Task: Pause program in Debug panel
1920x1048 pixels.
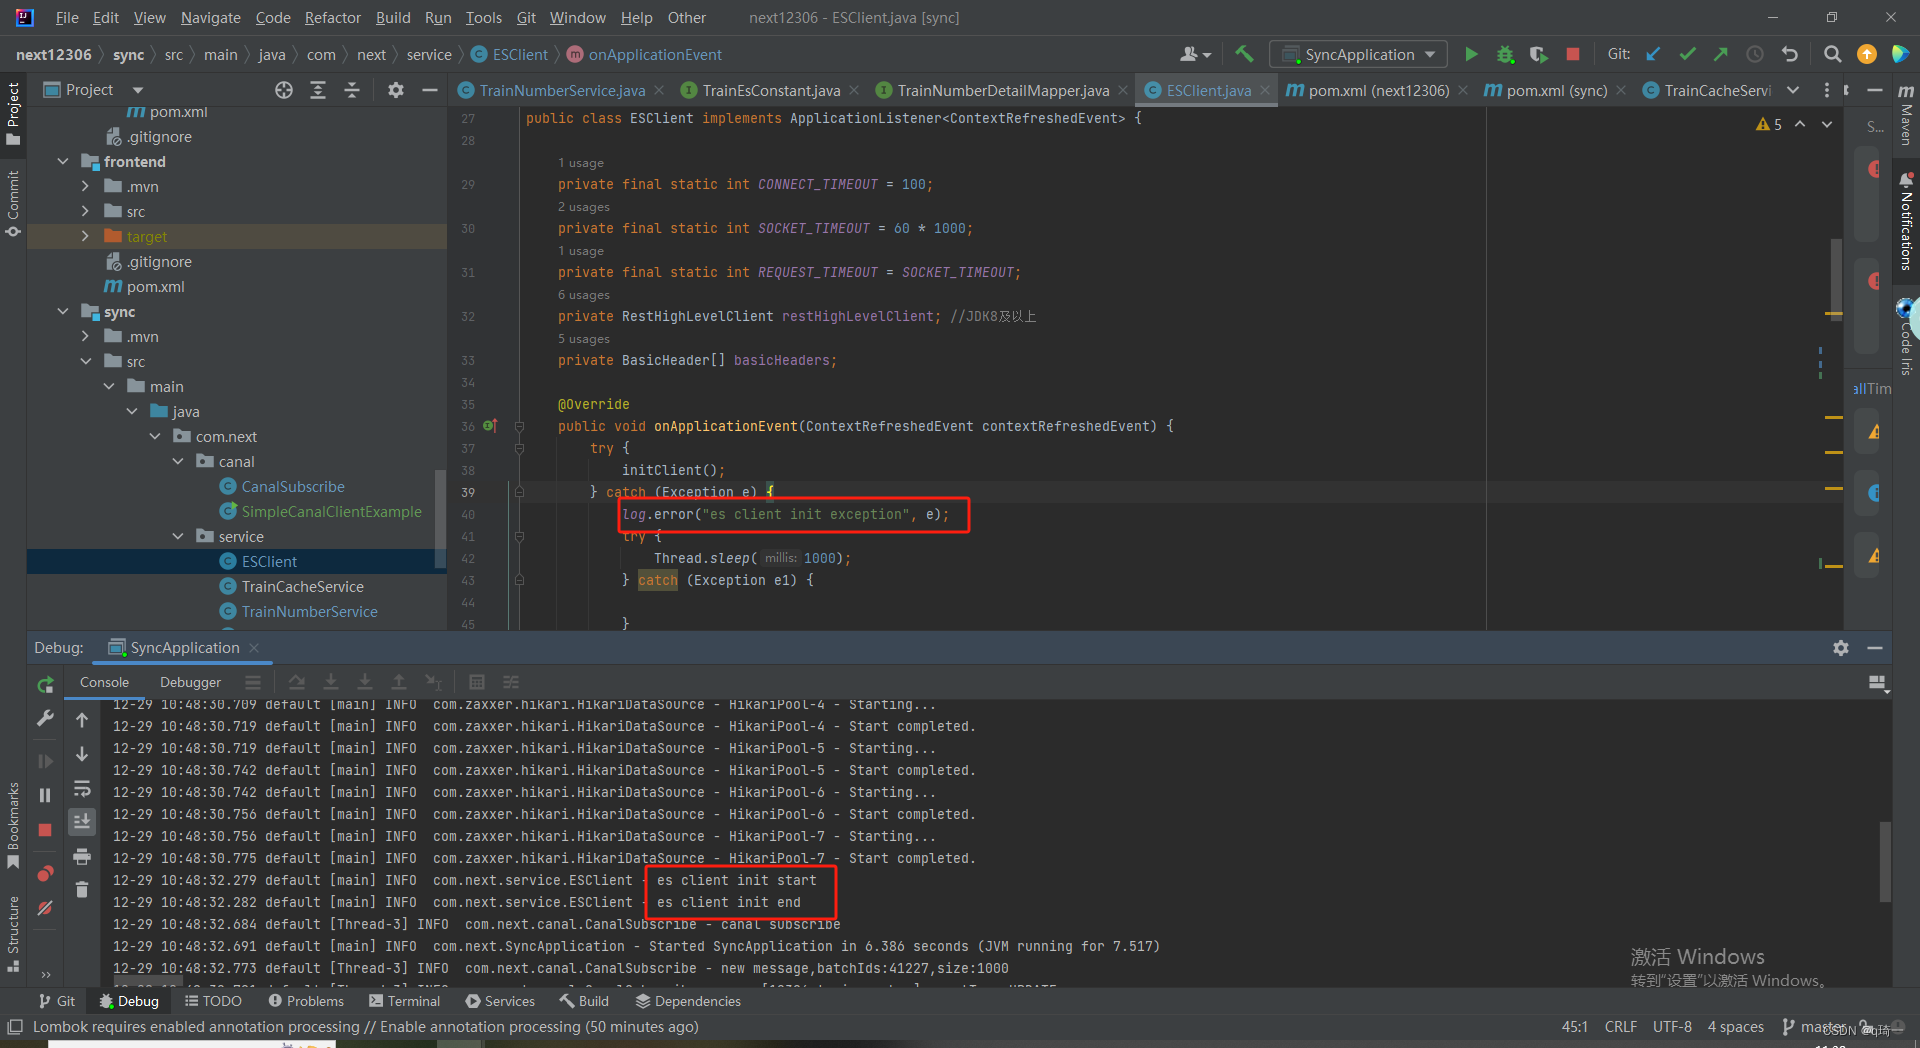Action: tap(45, 795)
